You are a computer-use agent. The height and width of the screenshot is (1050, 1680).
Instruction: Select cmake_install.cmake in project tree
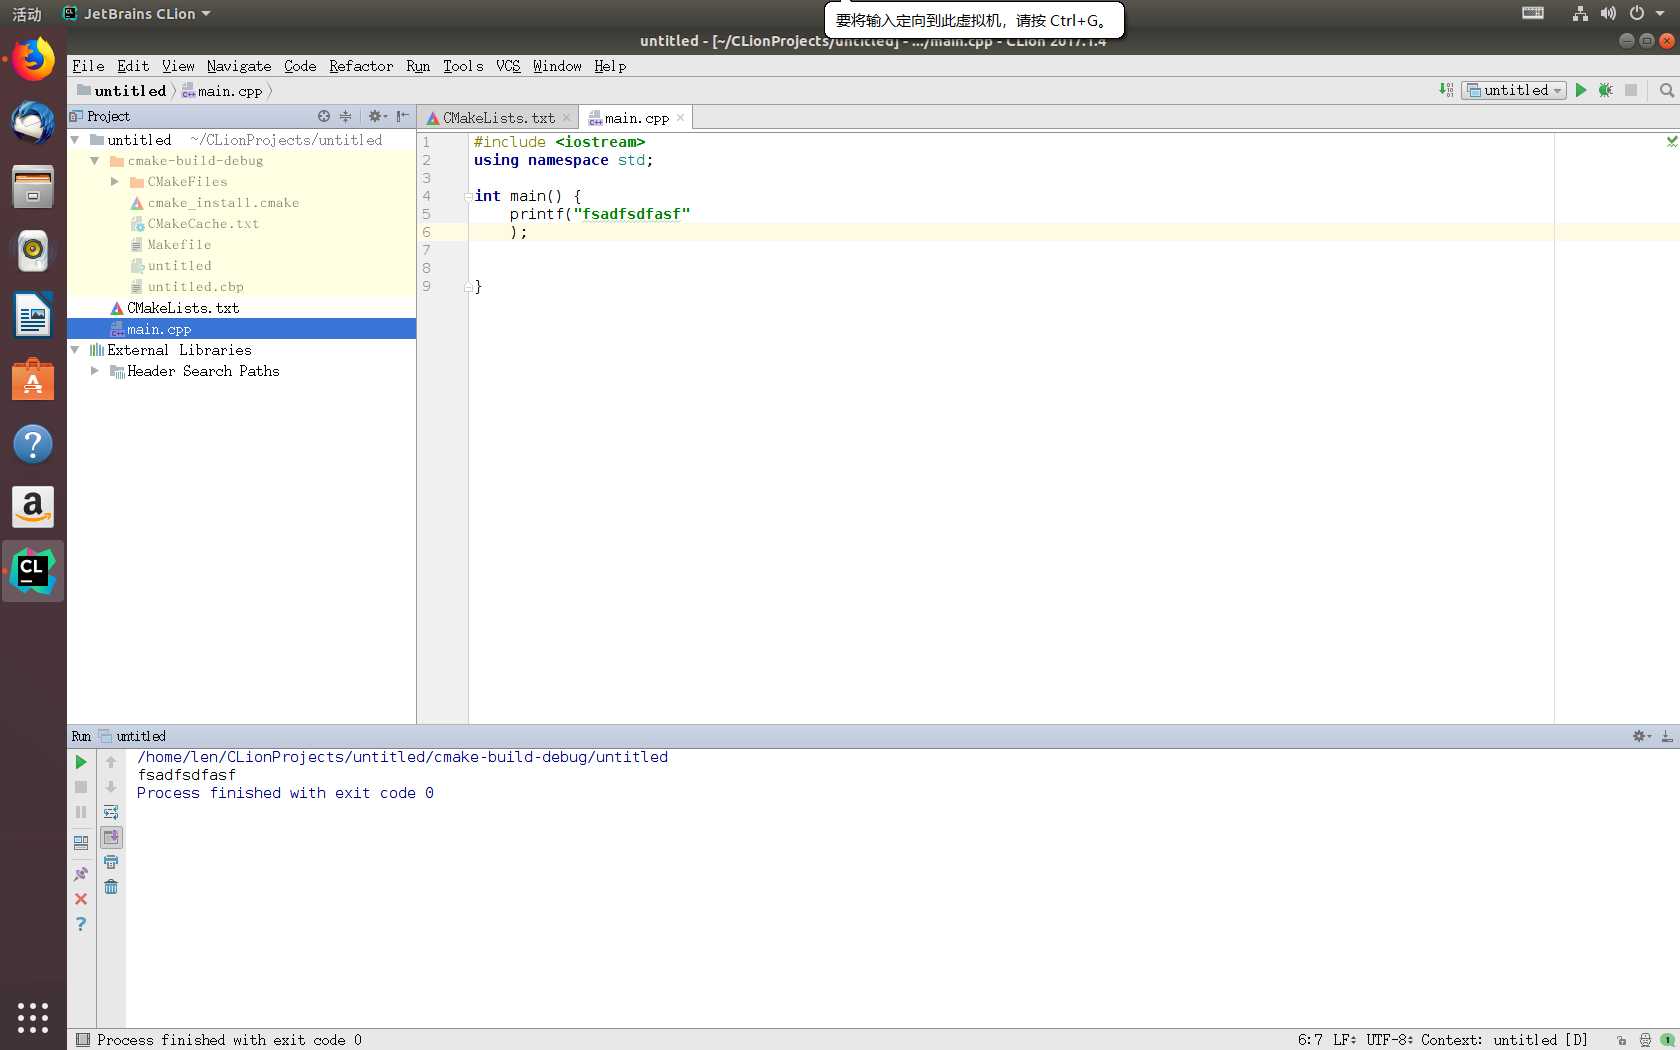pos(223,203)
